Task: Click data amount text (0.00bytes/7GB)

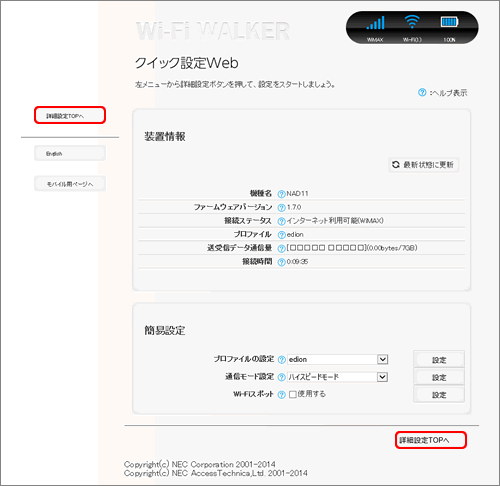Action: click(392, 248)
